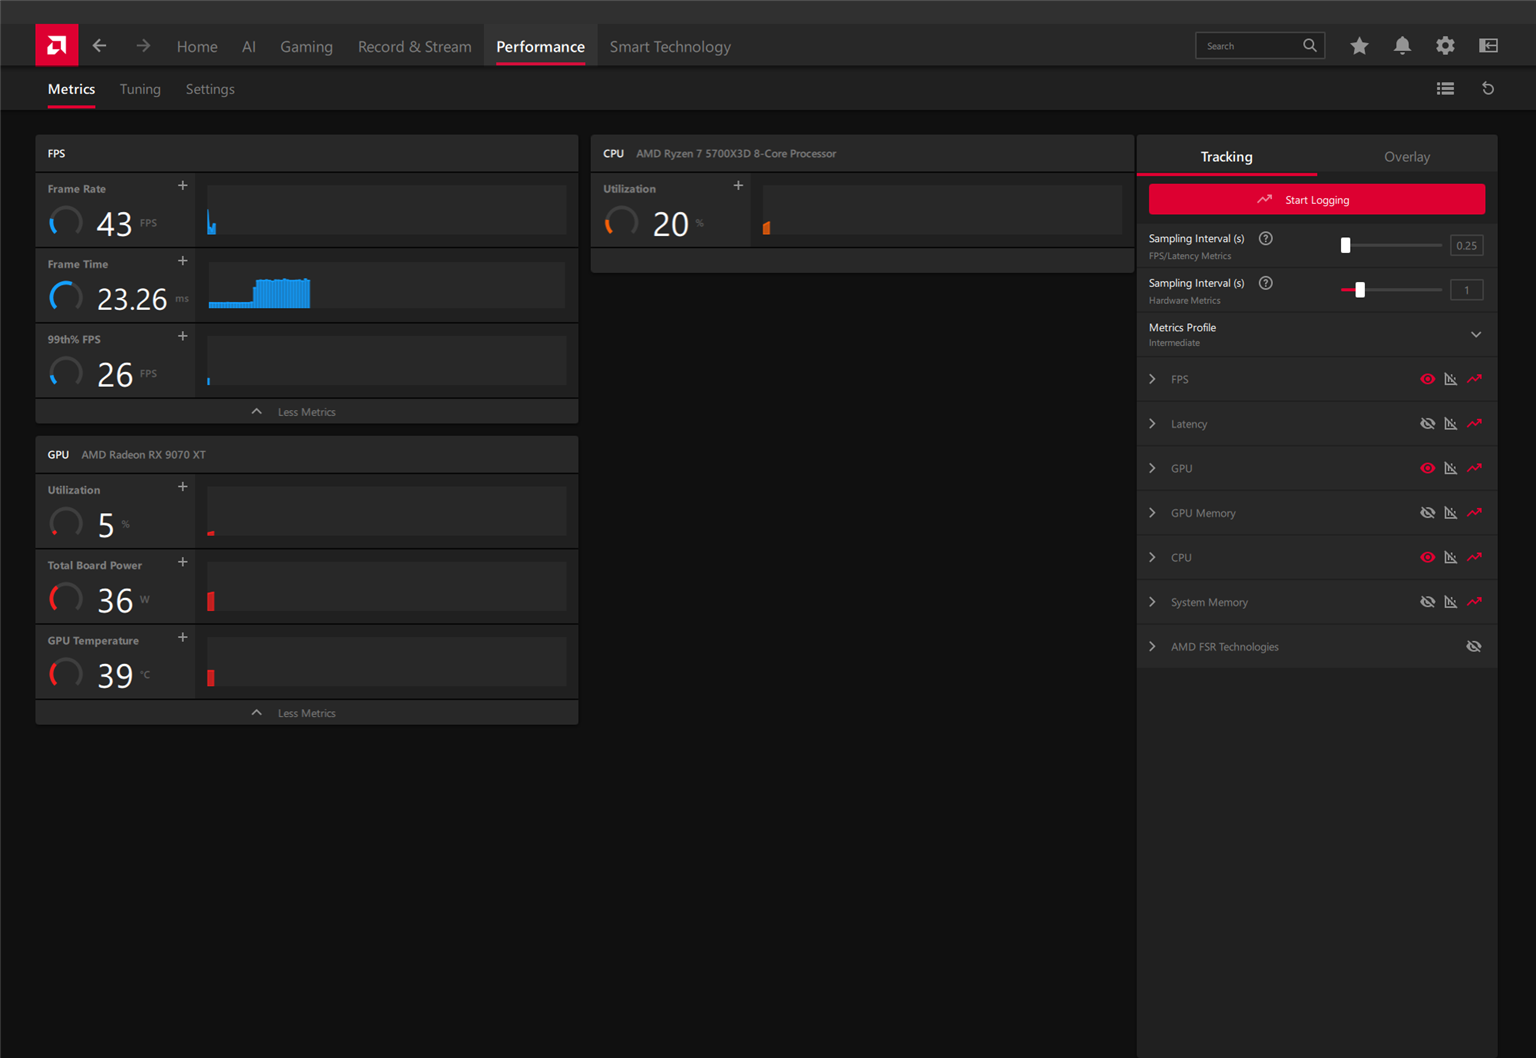The height and width of the screenshot is (1058, 1536).
Task: Open the Smart Technology tab
Action: click(670, 46)
